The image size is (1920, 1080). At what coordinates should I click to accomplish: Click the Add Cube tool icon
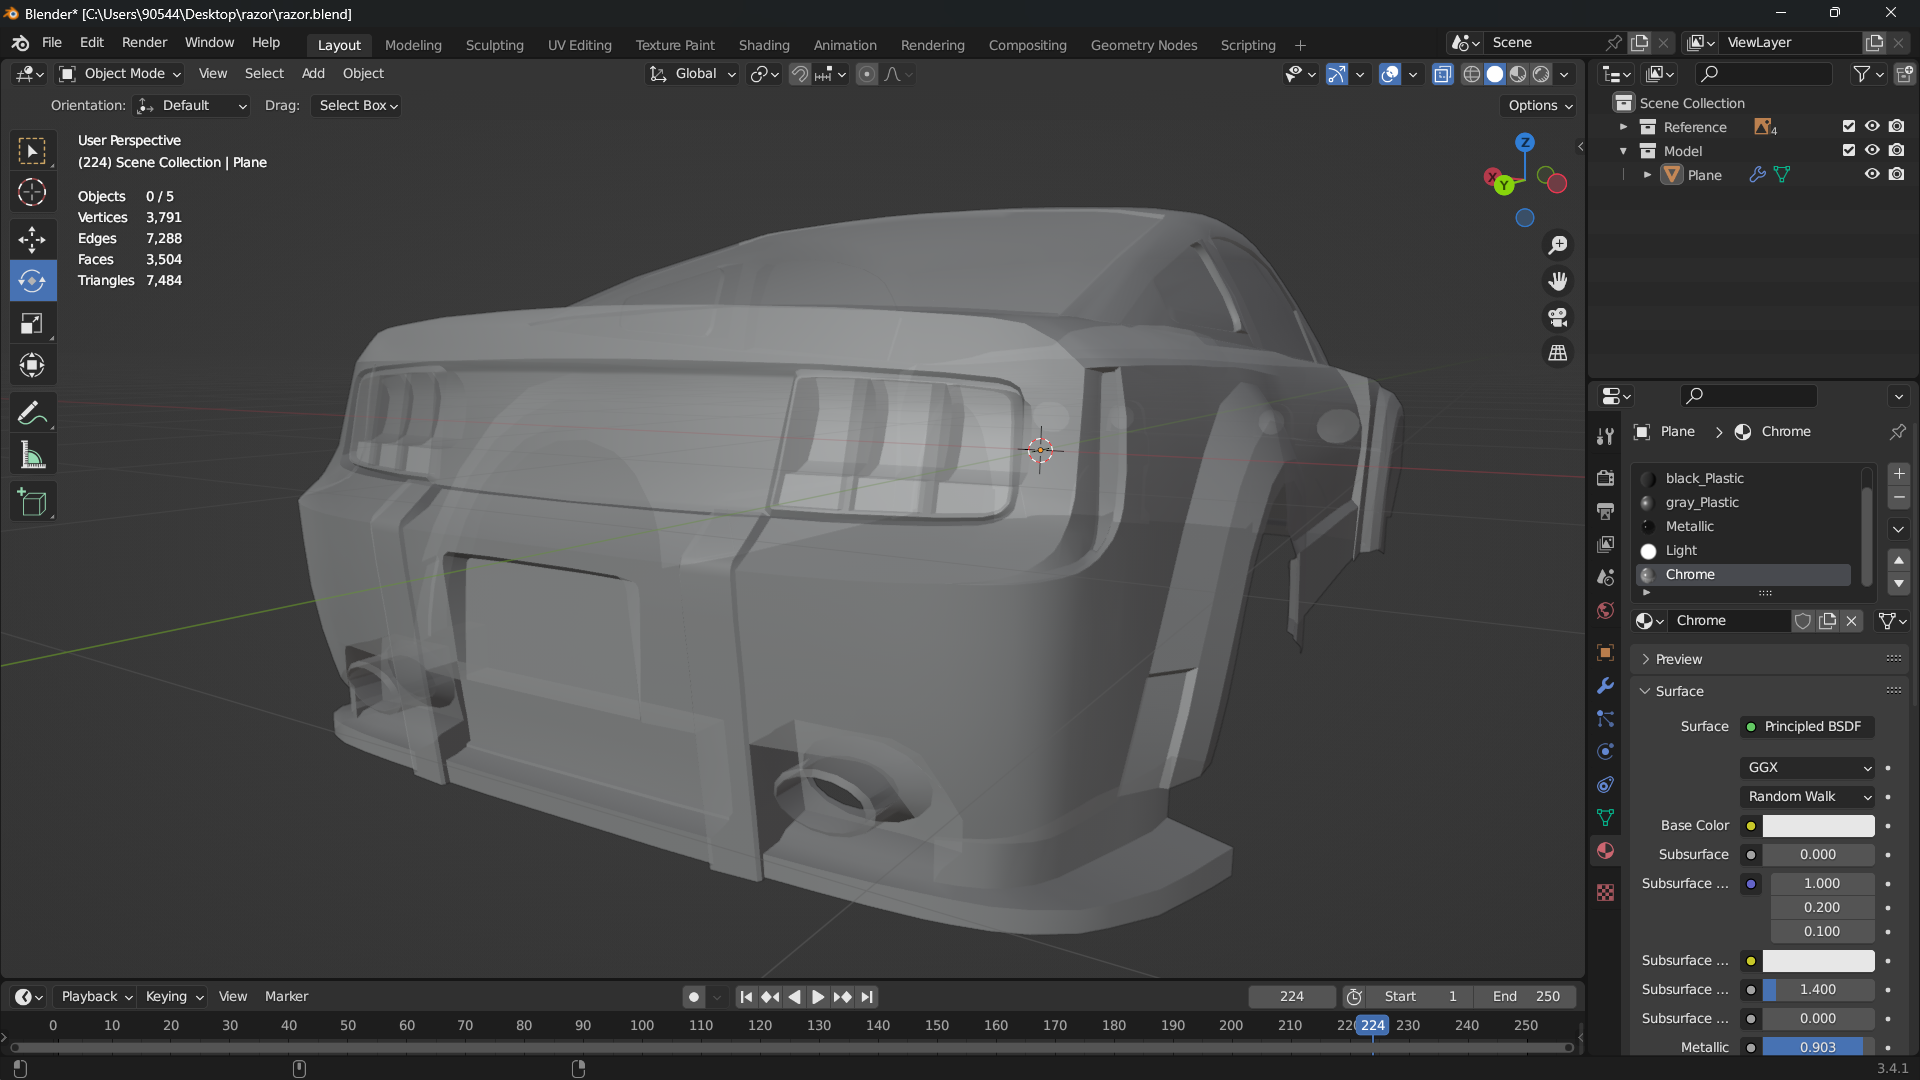(32, 502)
